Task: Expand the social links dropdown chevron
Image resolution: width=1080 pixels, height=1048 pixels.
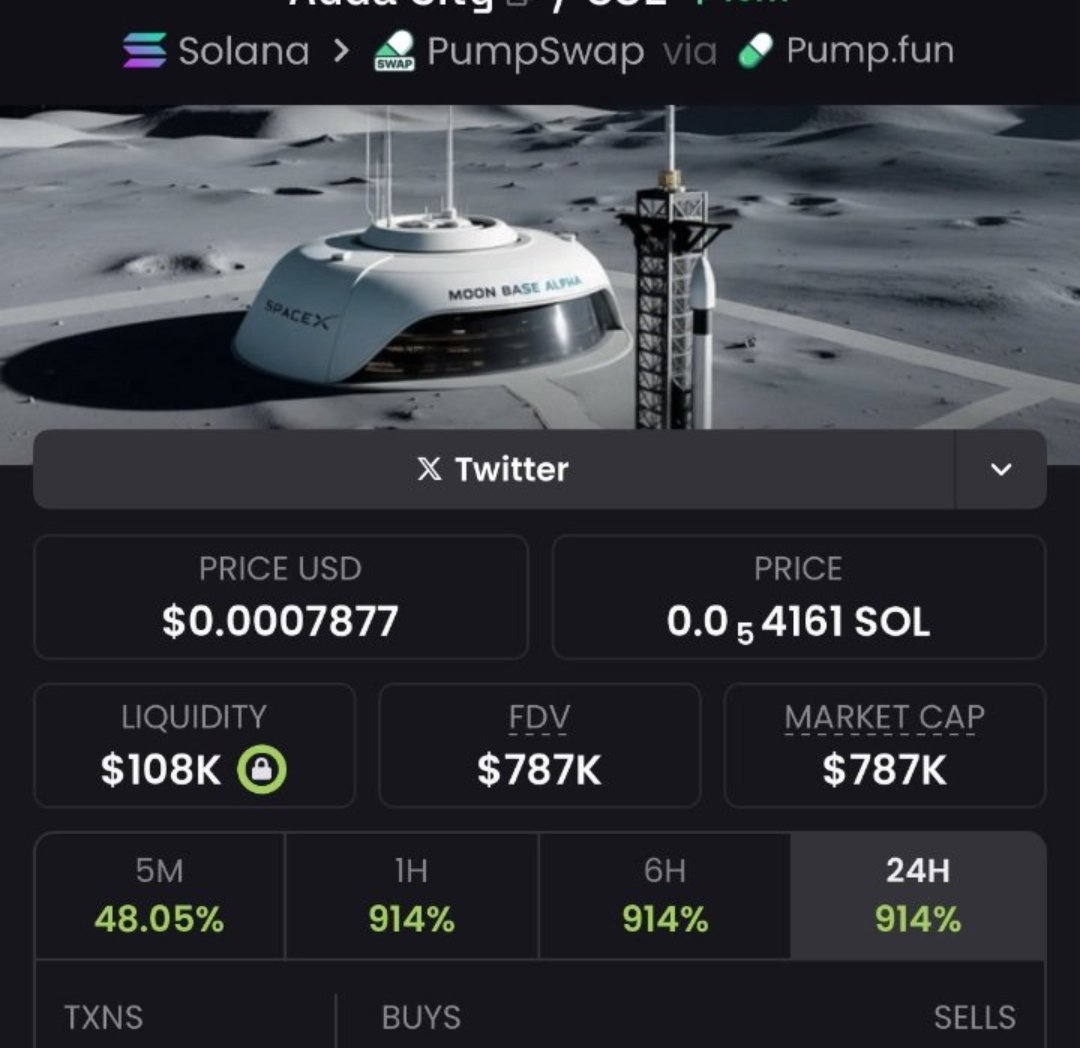Action: click(x=1000, y=469)
